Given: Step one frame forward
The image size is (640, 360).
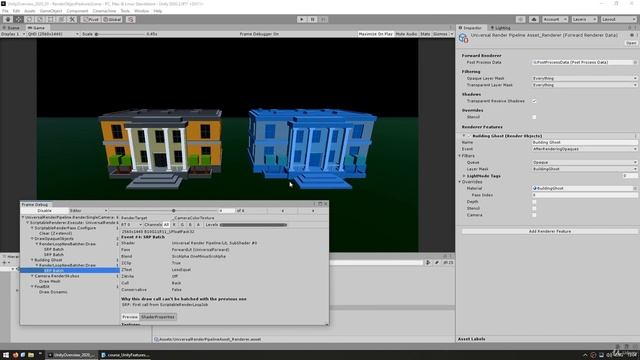Looking at the screenshot, I should click(x=323, y=19).
